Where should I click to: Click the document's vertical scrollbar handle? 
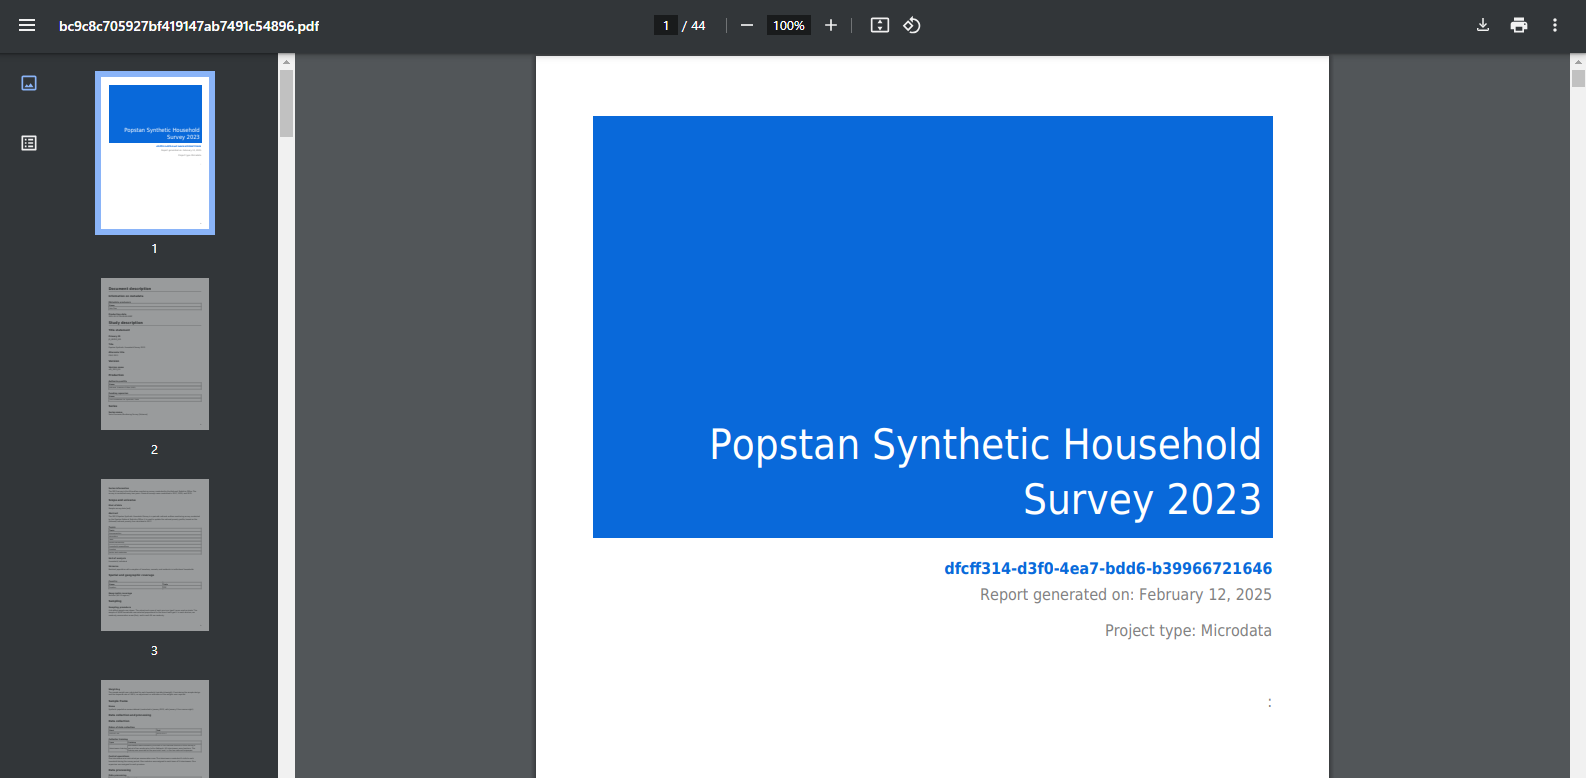point(1578,78)
